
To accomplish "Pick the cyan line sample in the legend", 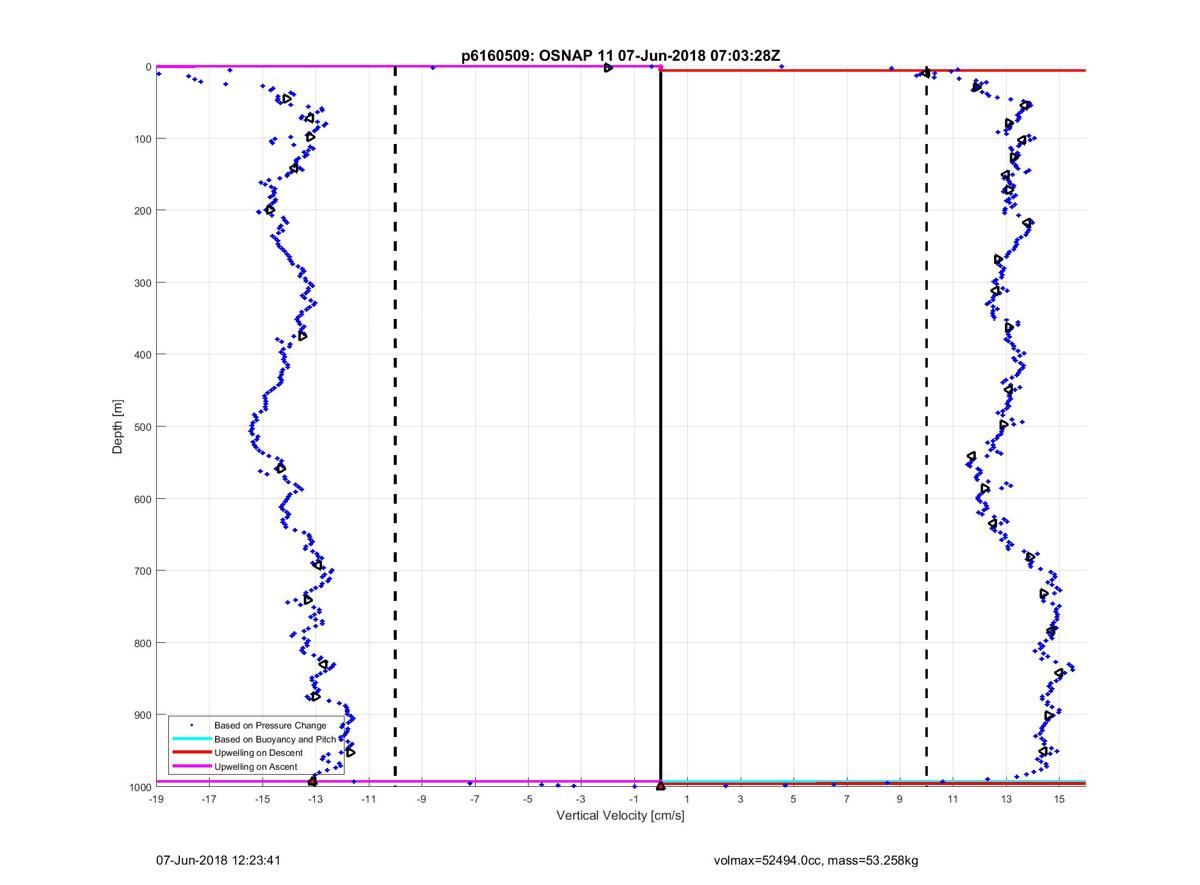I will (x=191, y=738).
